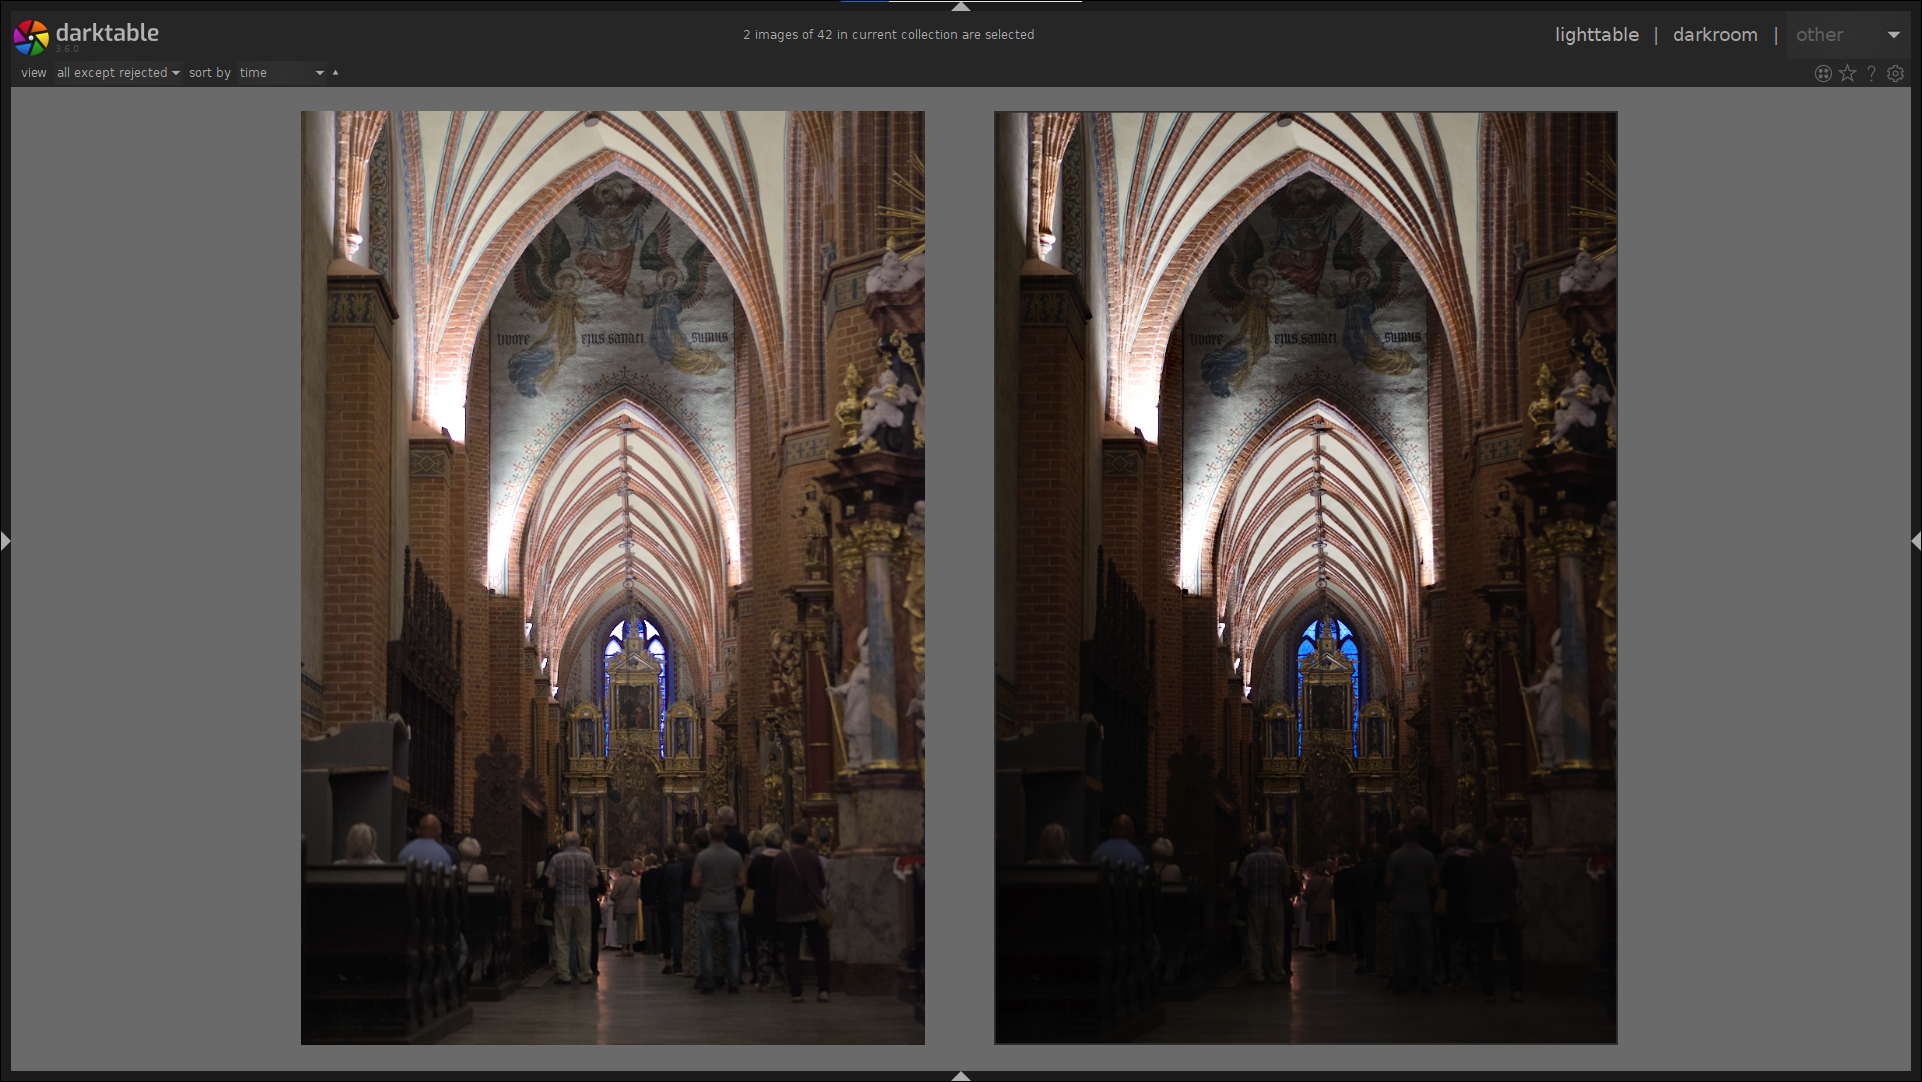
Task: Open the 'all except rejected' view filter
Action: (x=118, y=73)
